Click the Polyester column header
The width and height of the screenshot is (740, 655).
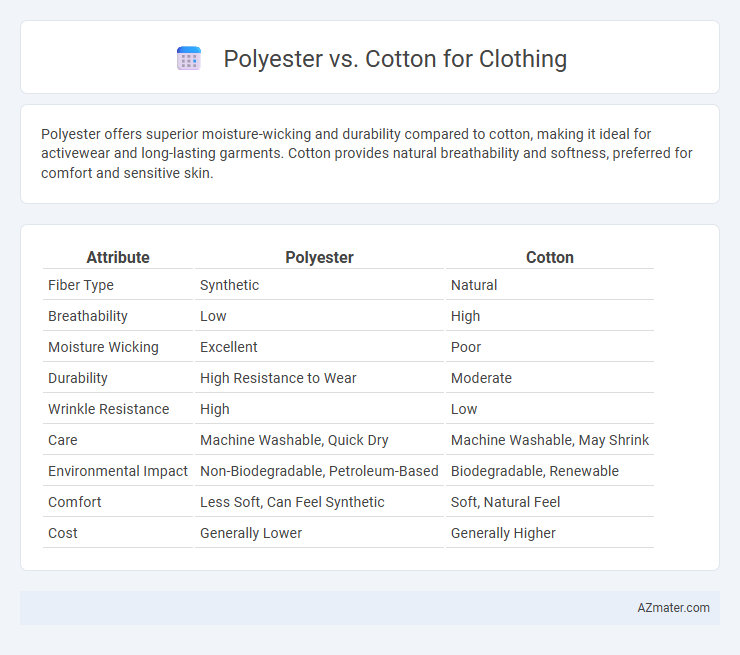pyautogui.click(x=320, y=257)
